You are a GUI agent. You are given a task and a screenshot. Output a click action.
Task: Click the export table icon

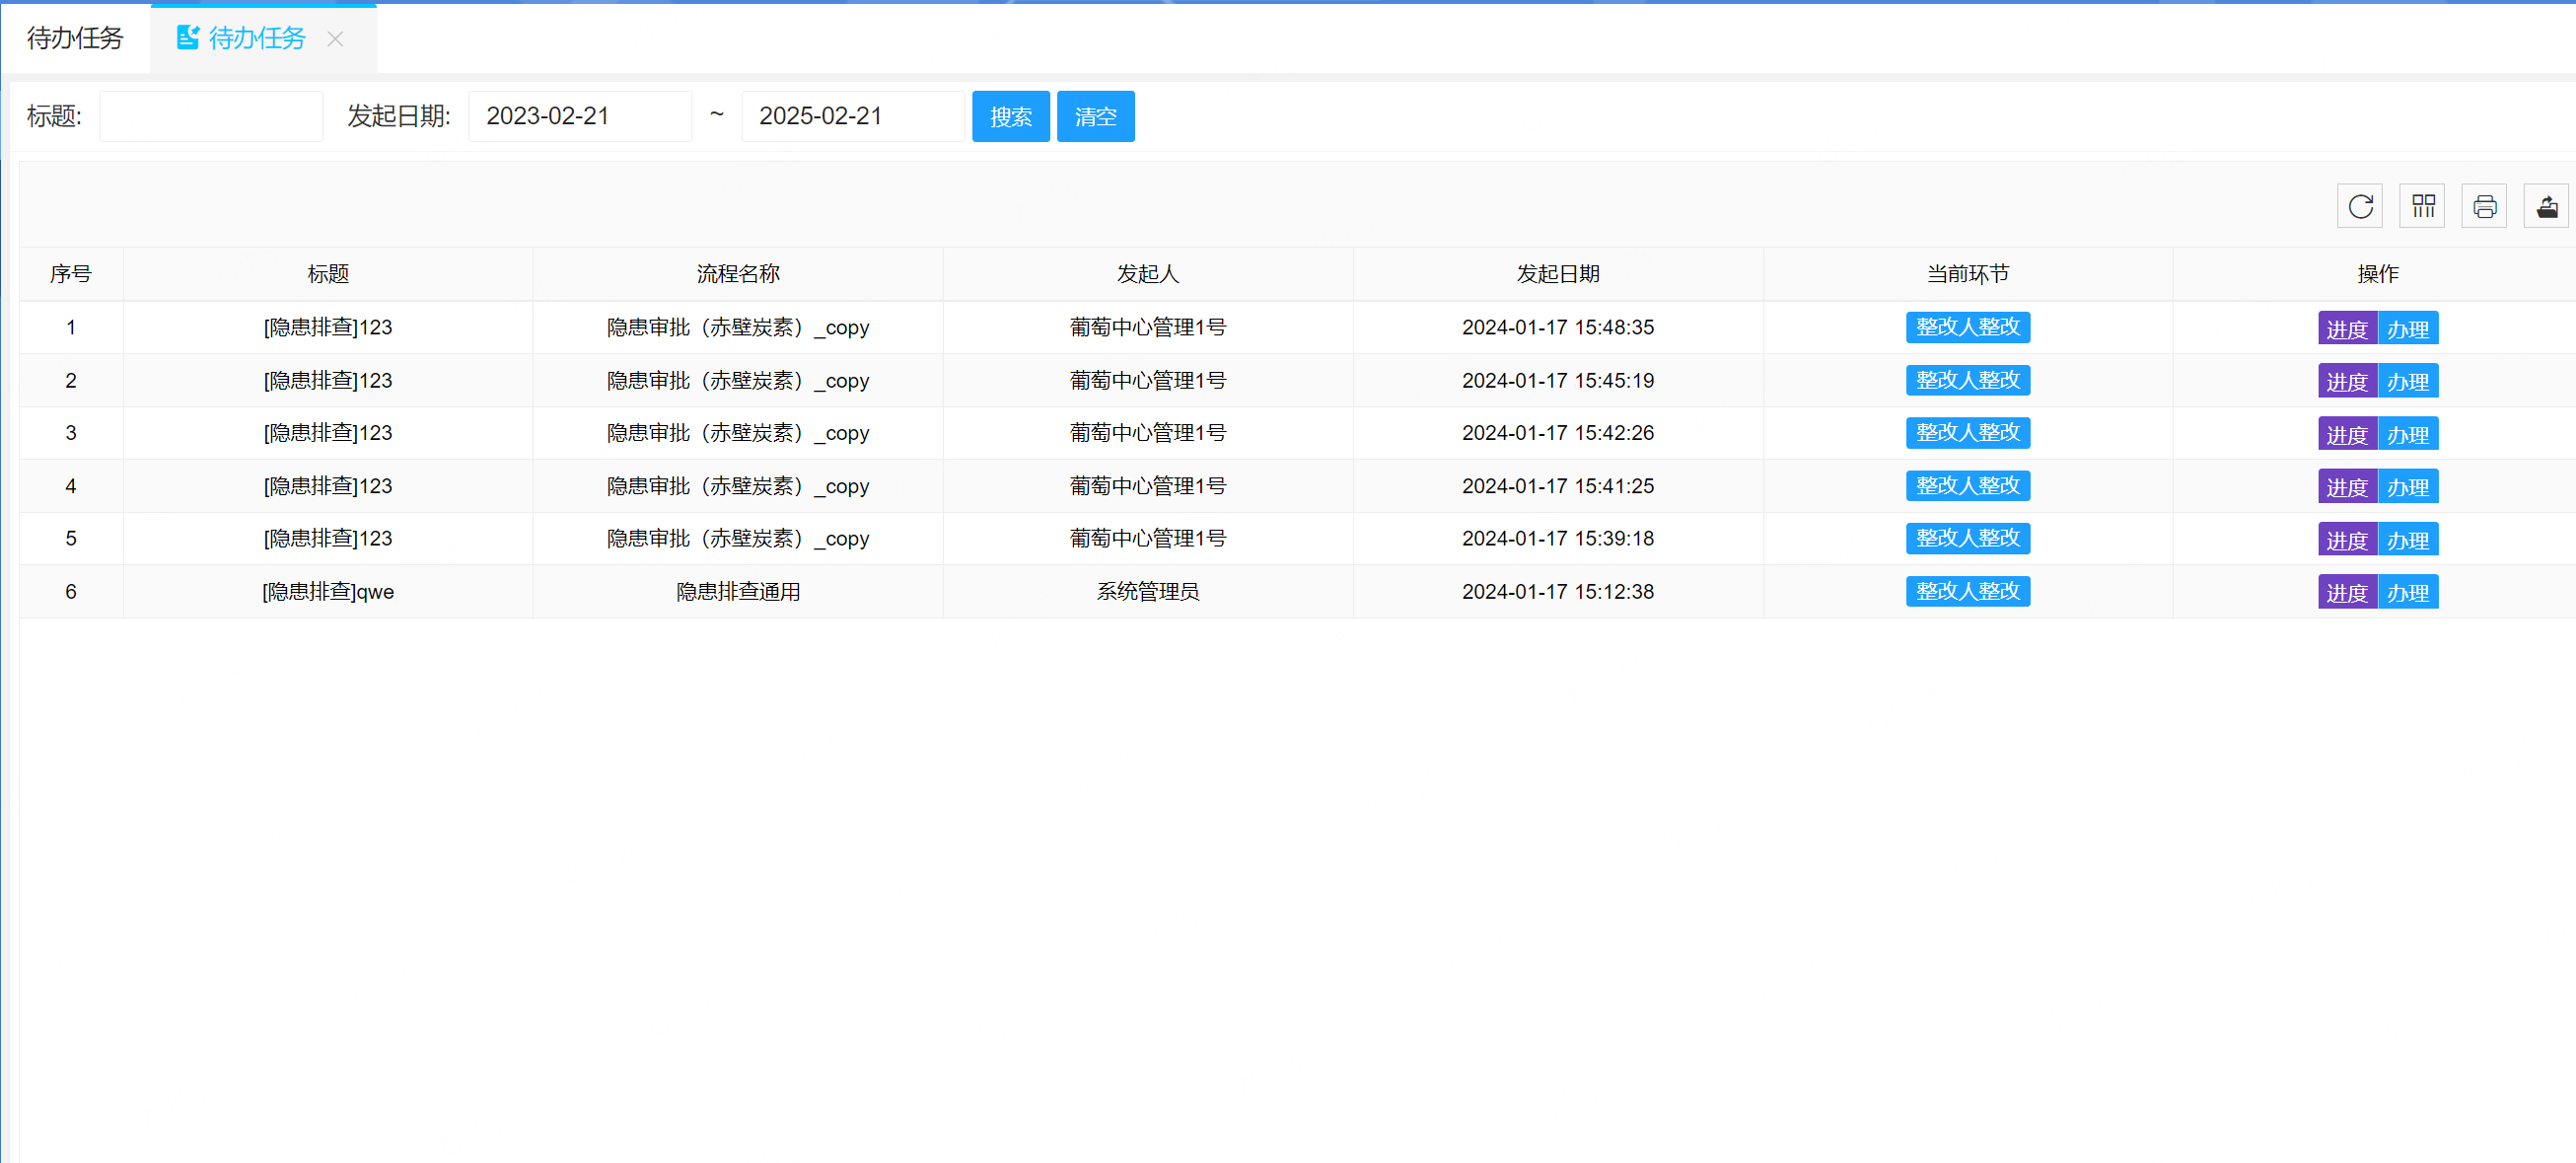point(2546,206)
